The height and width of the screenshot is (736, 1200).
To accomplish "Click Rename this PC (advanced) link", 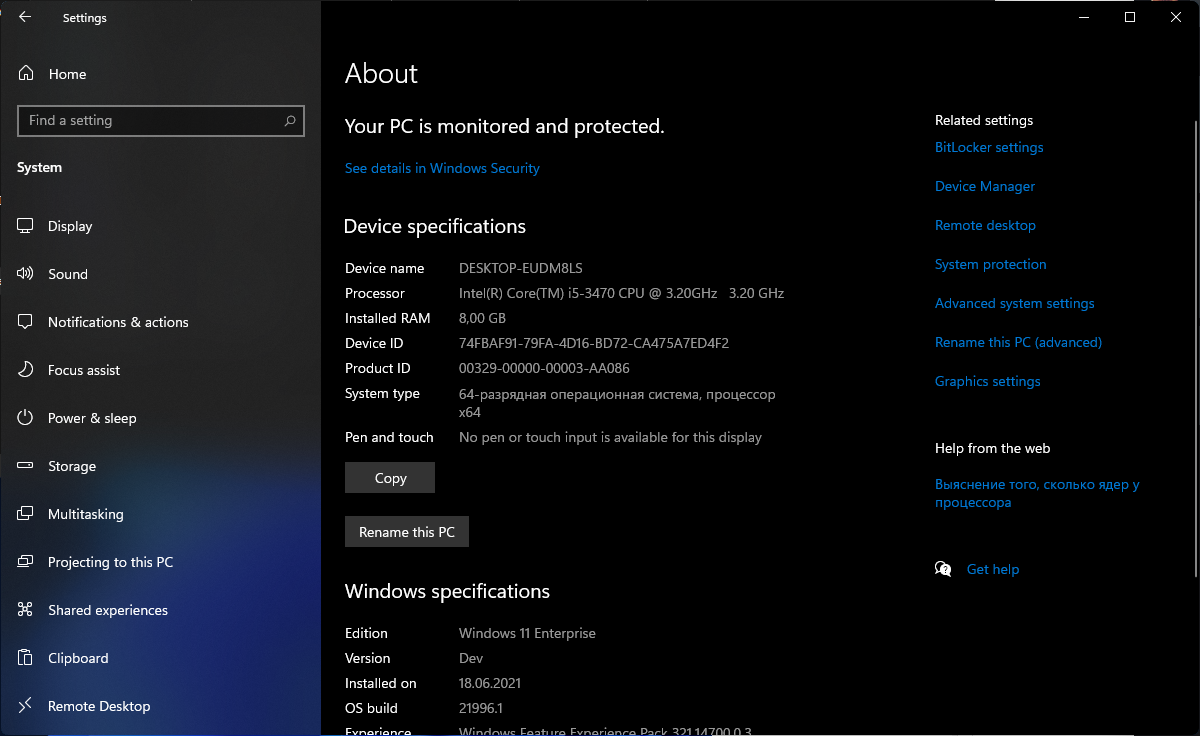I will point(1018,342).
